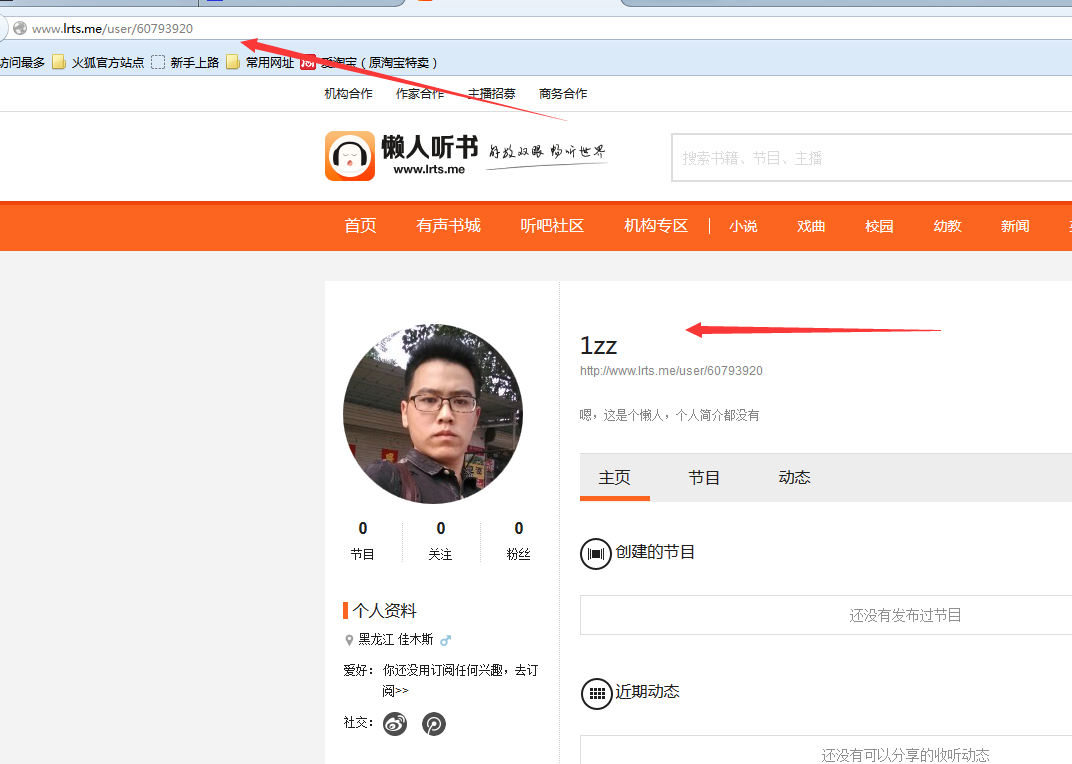This screenshot has width=1072, height=764.
Task: Open 商务合作 top link
Action: tap(563, 94)
